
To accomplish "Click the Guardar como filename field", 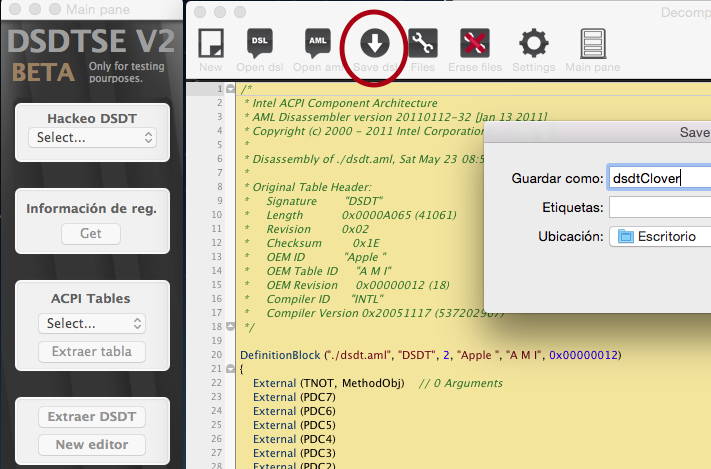I will pyautogui.click(x=659, y=178).
